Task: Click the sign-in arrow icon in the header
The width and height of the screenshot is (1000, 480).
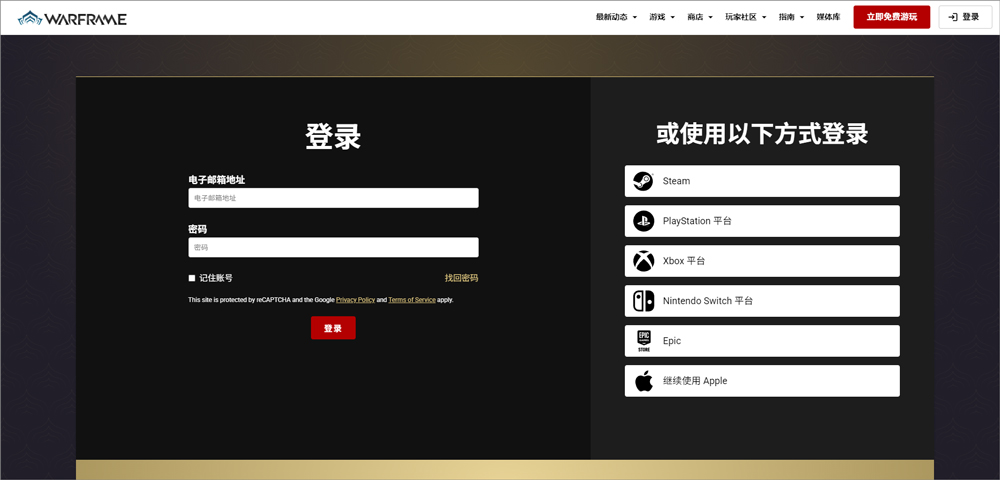Action: (x=953, y=17)
